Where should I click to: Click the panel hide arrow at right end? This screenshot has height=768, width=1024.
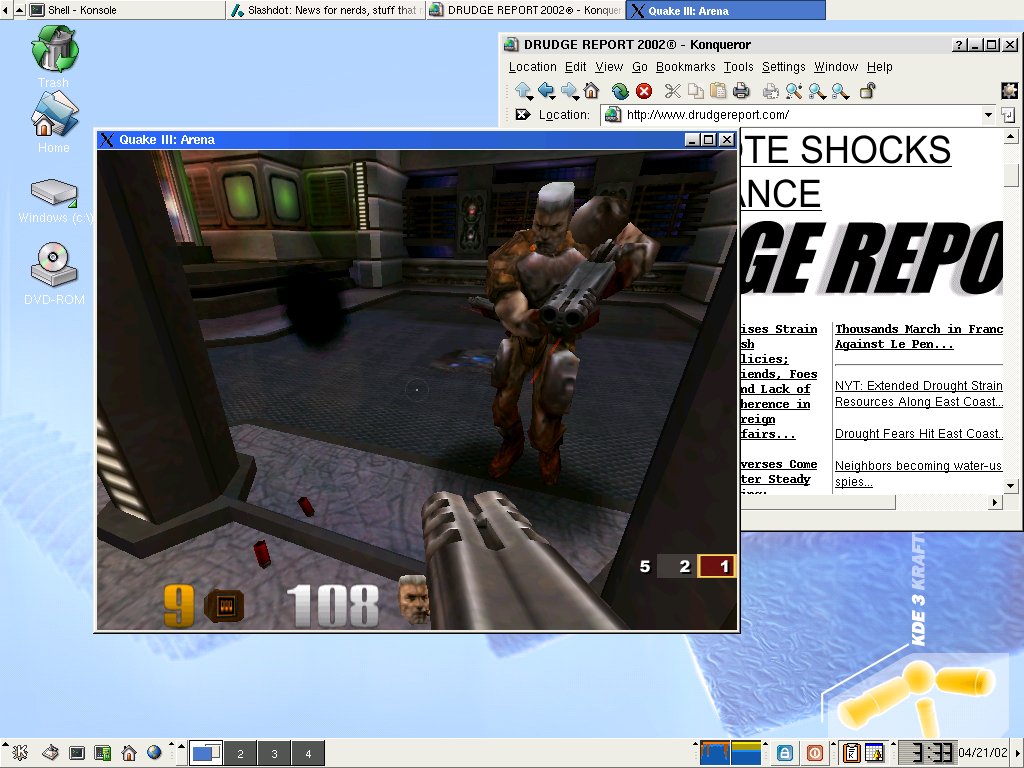click(x=1019, y=753)
